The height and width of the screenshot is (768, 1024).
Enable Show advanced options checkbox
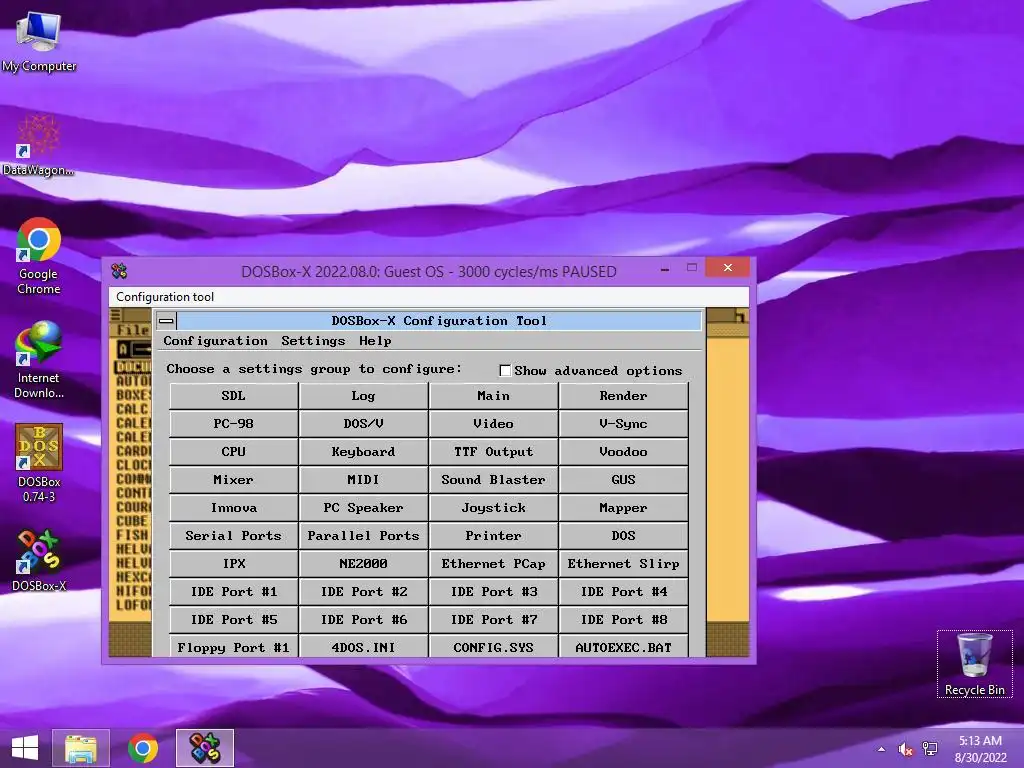pos(505,370)
